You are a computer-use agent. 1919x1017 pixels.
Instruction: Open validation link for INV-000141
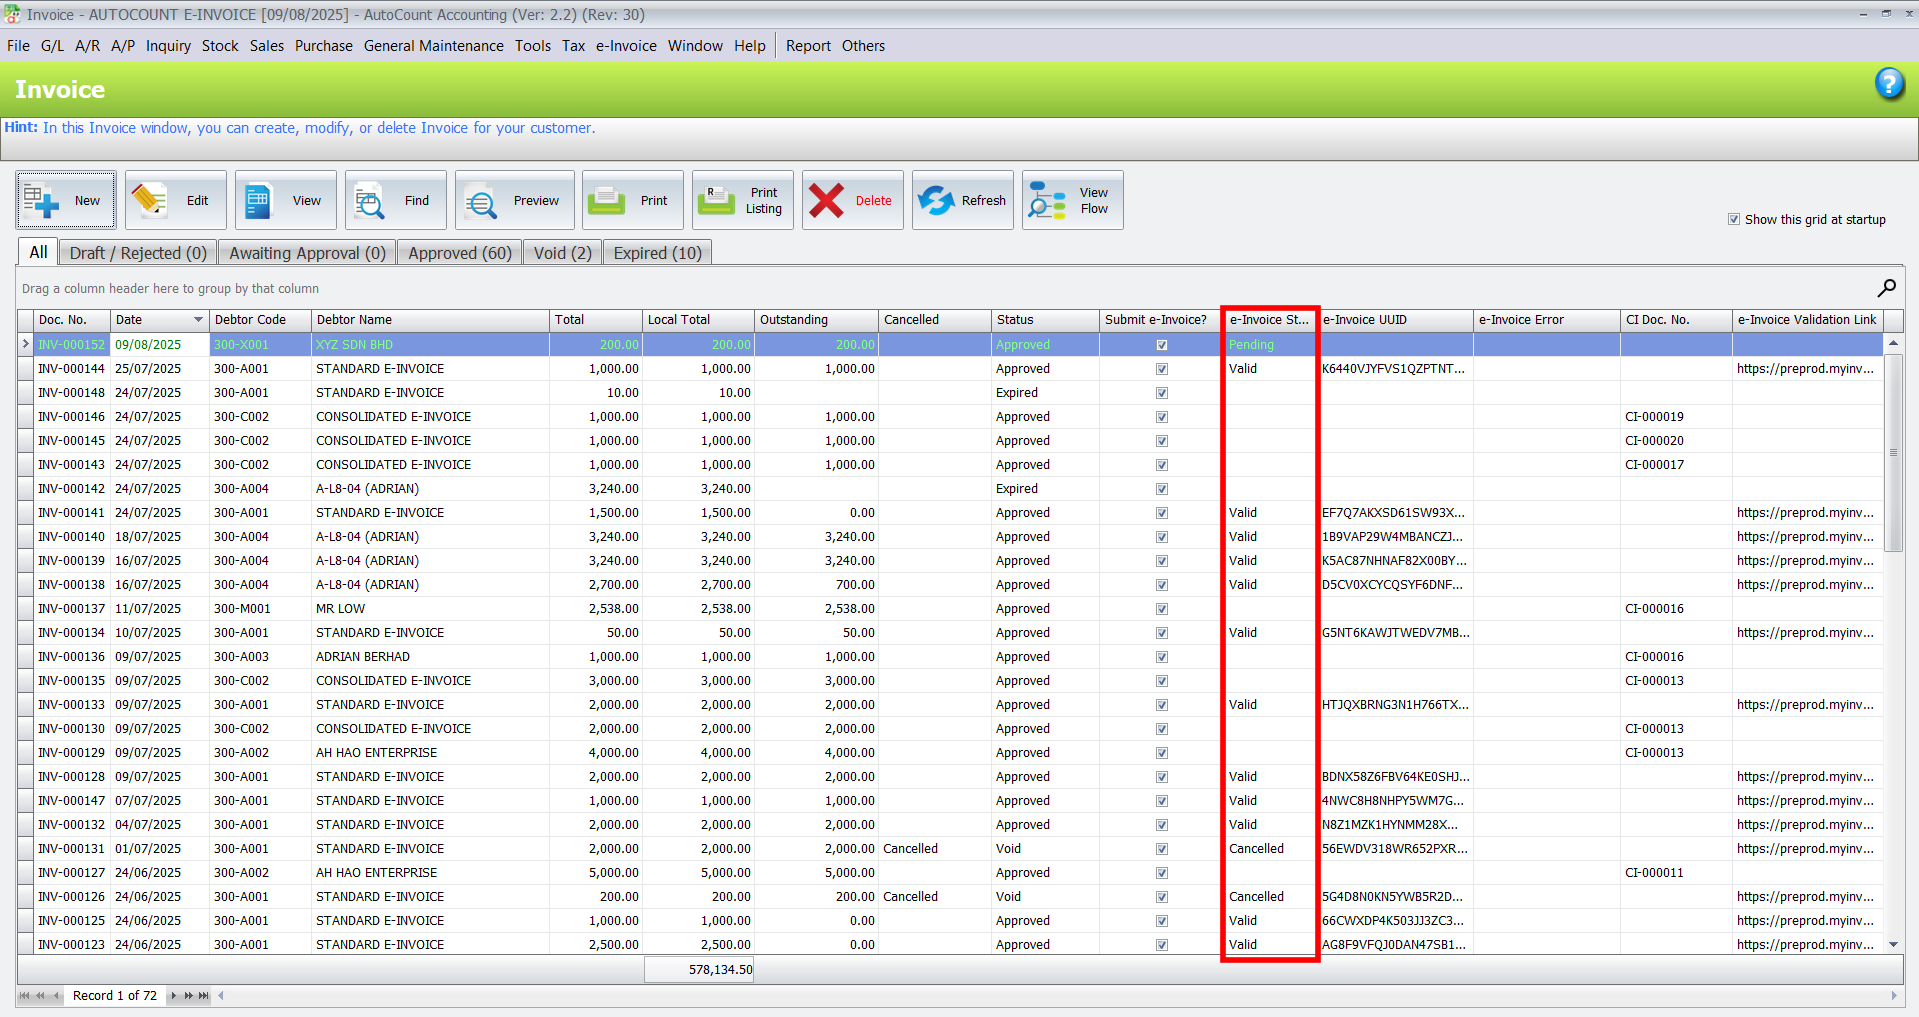pyautogui.click(x=1805, y=513)
